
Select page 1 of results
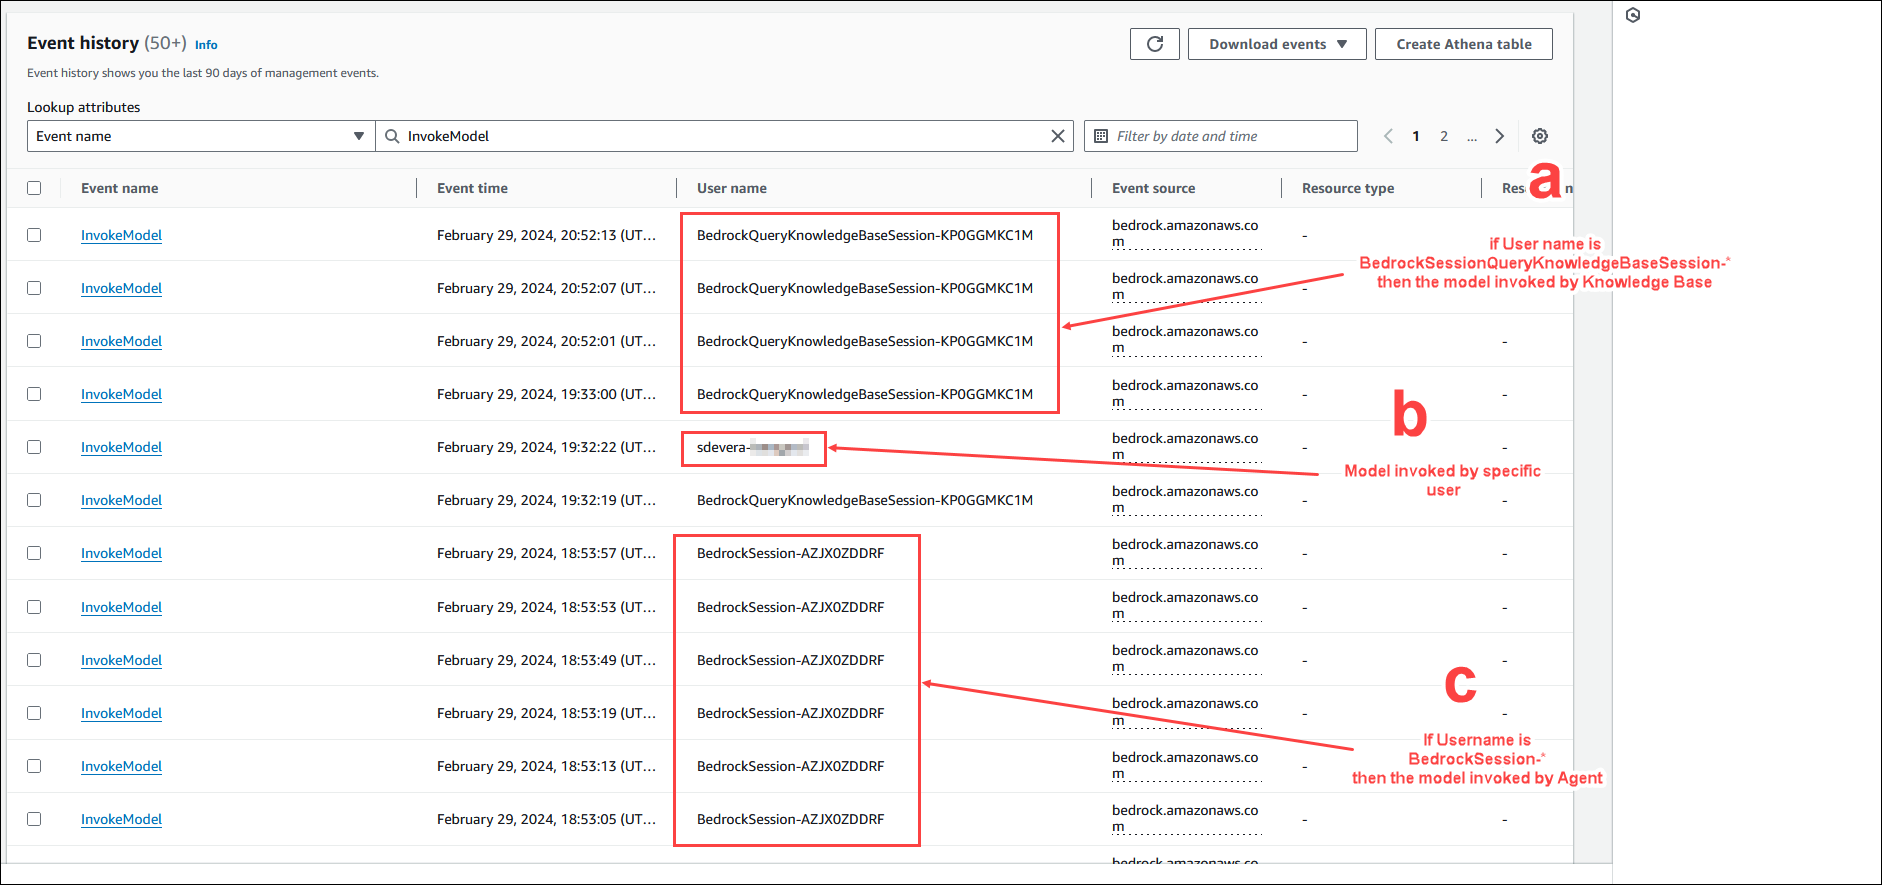click(1416, 136)
